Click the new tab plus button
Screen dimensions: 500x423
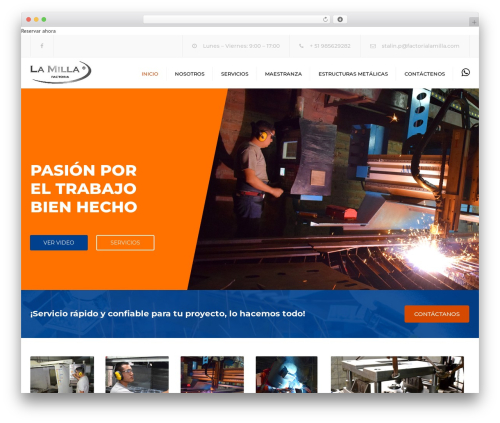(474, 22)
